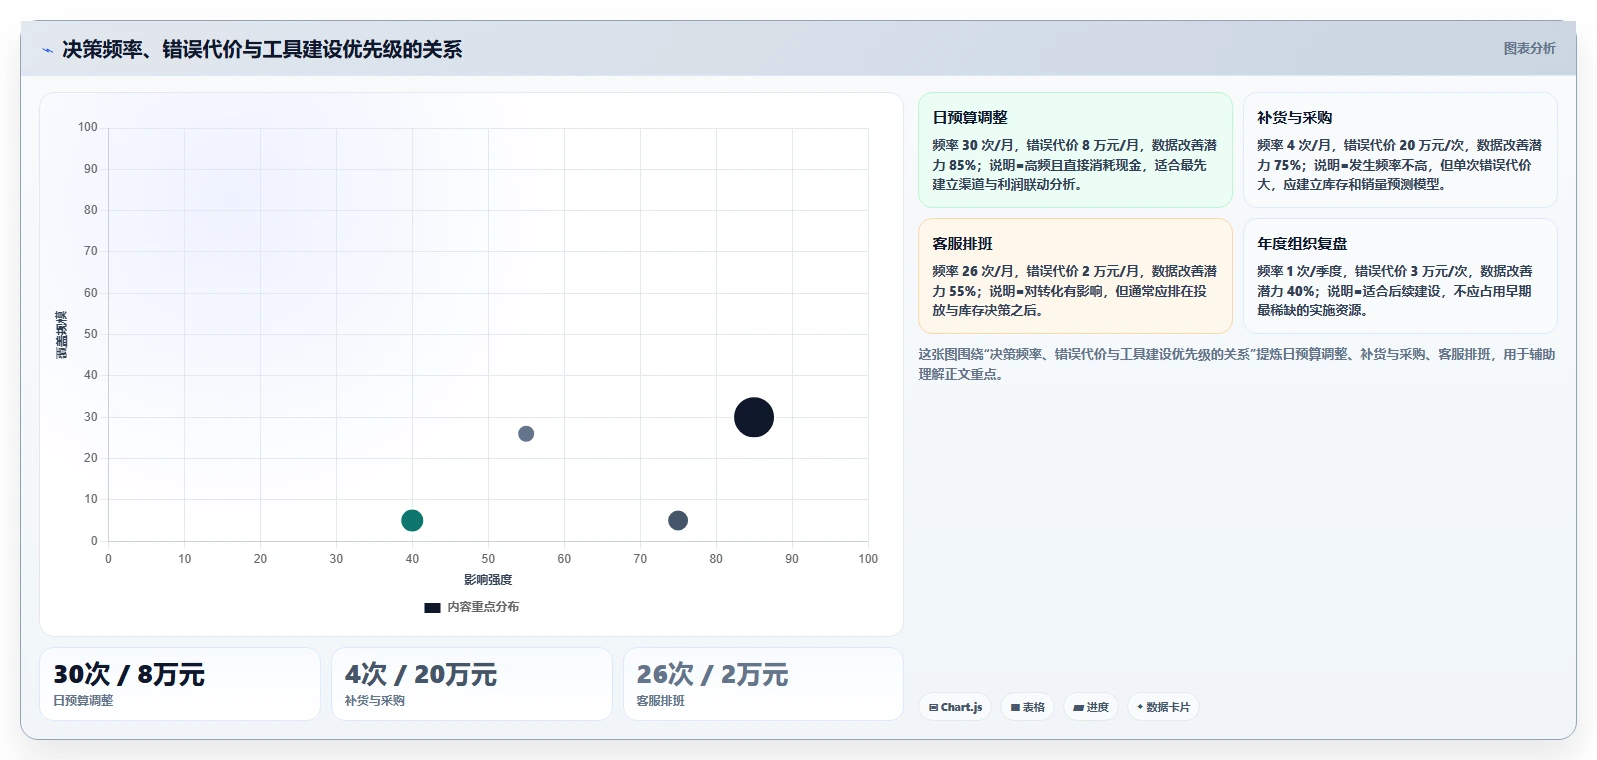This screenshot has width=1597, height=760.
Task: Click the page title 决策频率、错误代价与工具建设优先级的关系
Action: click(262, 49)
